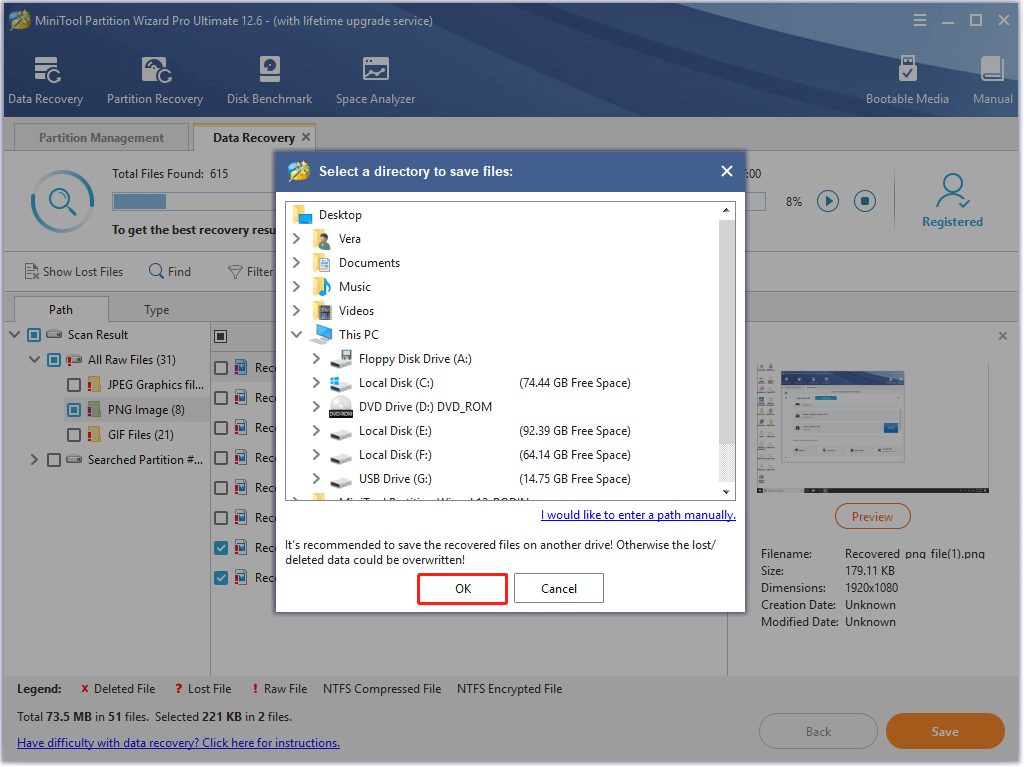Select Local Disk (F:)
The width and height of the screenshot is (1024, 767).
381,455
